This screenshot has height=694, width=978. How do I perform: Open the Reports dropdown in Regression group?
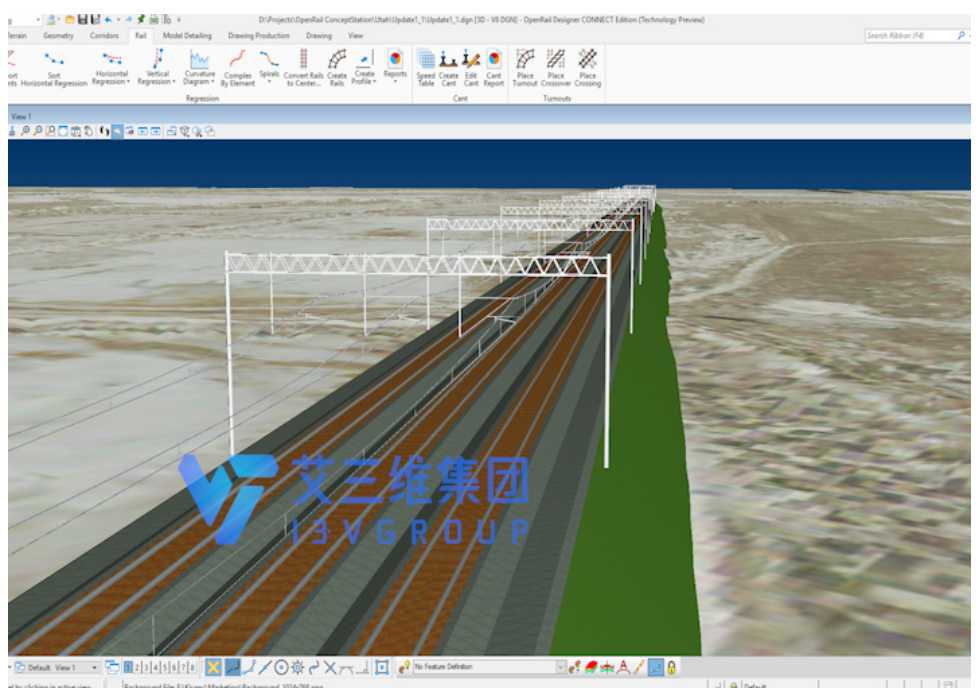click(395, 67)
